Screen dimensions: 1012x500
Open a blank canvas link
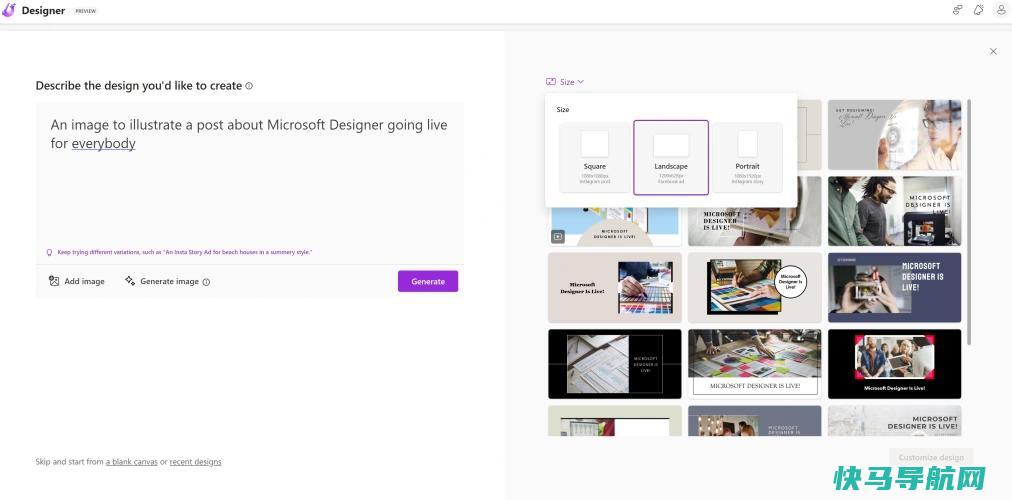132,462
